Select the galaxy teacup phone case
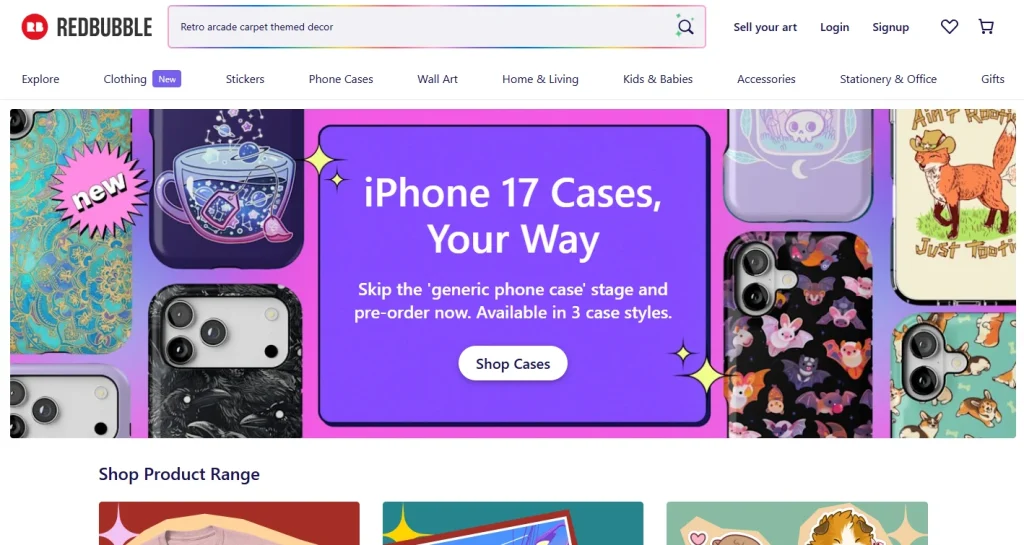 pyautogui.click(x=227, y=188)
